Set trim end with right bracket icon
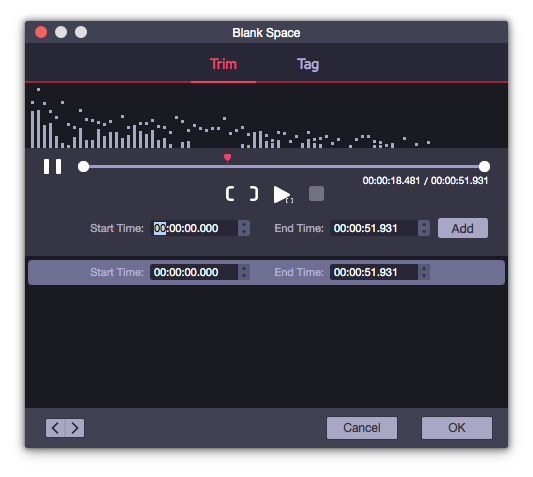The image size is (533, 477). click(254, 194)
